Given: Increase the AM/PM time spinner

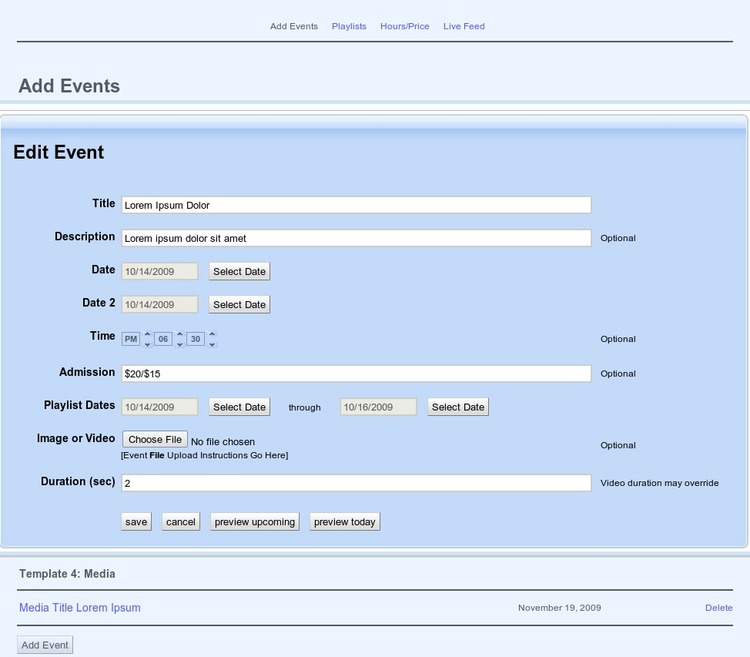Looking at the screenshot, I should tap(147, 334).
